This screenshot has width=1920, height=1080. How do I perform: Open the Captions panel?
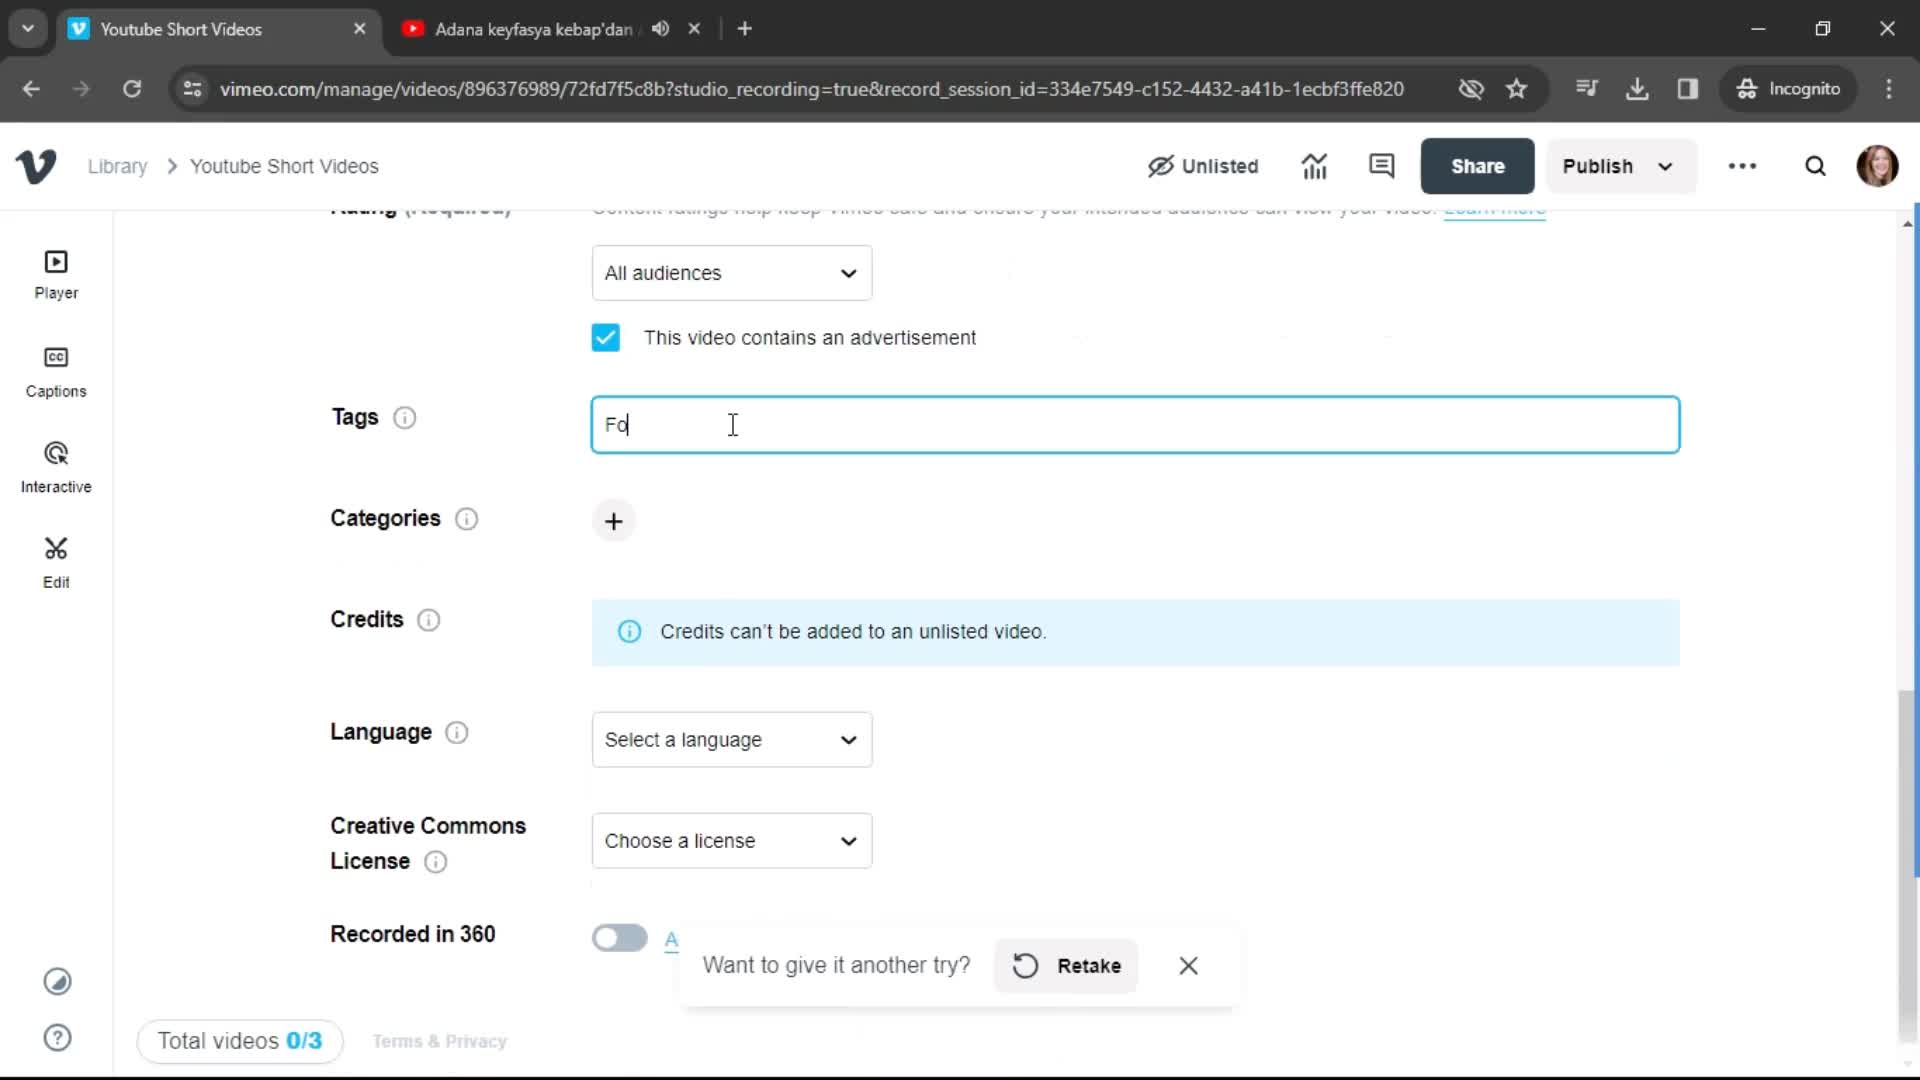tap(55, 373)
